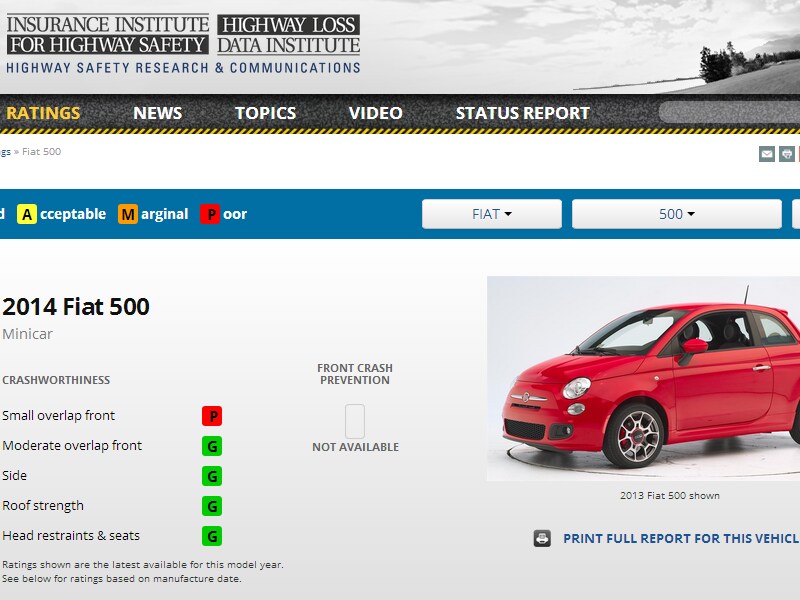Click the Highway Loss Data Institute logo
The height and width of the screenshot is (600, 800).
click(x=289, y=34)
